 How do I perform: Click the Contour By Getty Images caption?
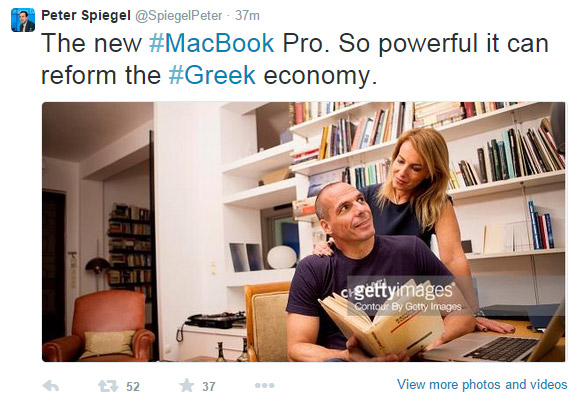(x=408, y=307)
